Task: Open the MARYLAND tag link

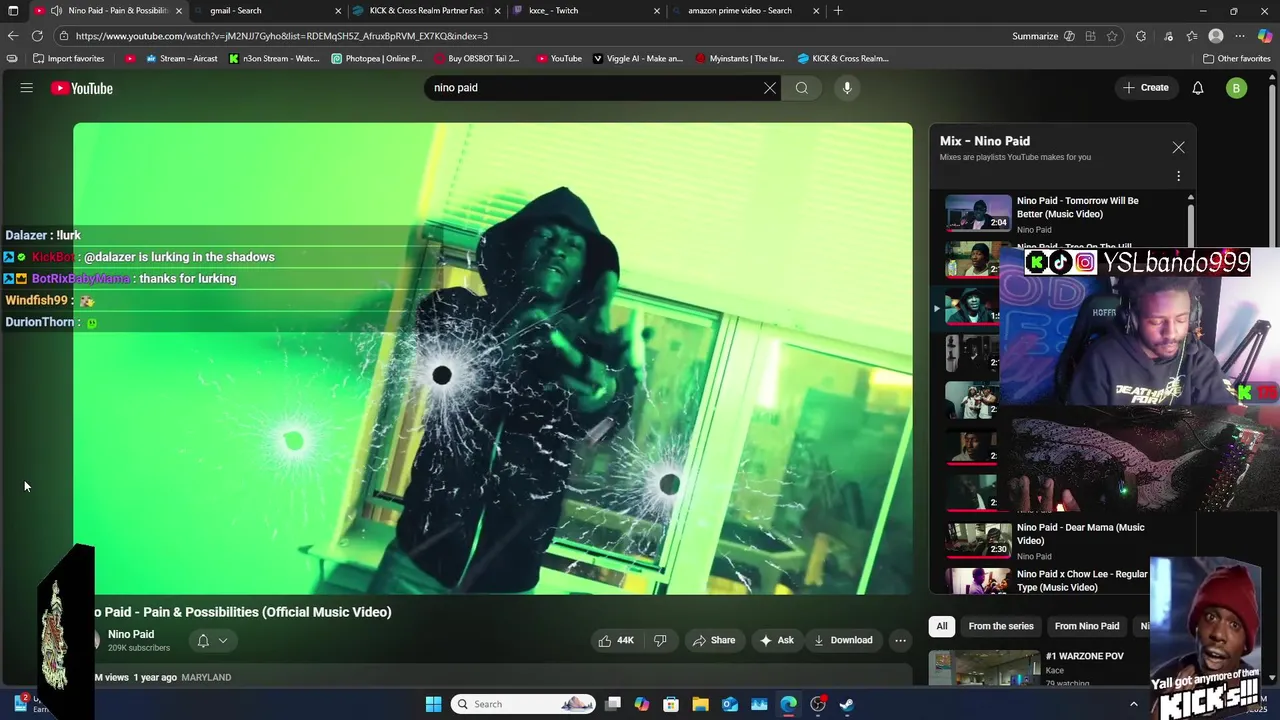Action: pos(206,677)
